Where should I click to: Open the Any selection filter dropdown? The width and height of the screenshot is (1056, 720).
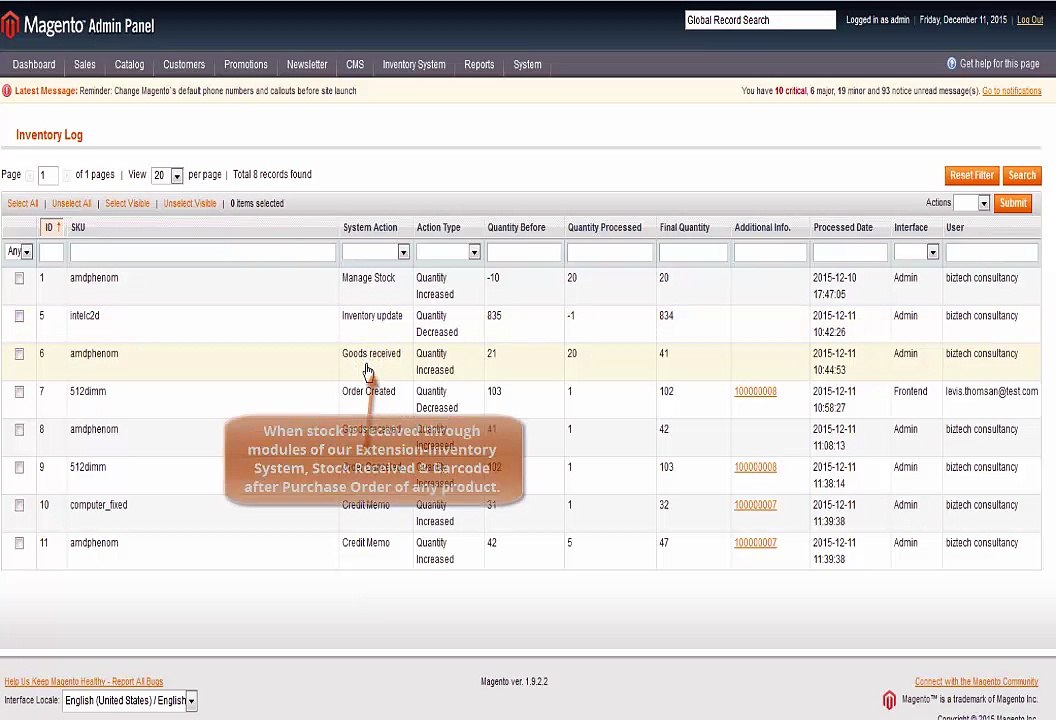click(19, 251)
